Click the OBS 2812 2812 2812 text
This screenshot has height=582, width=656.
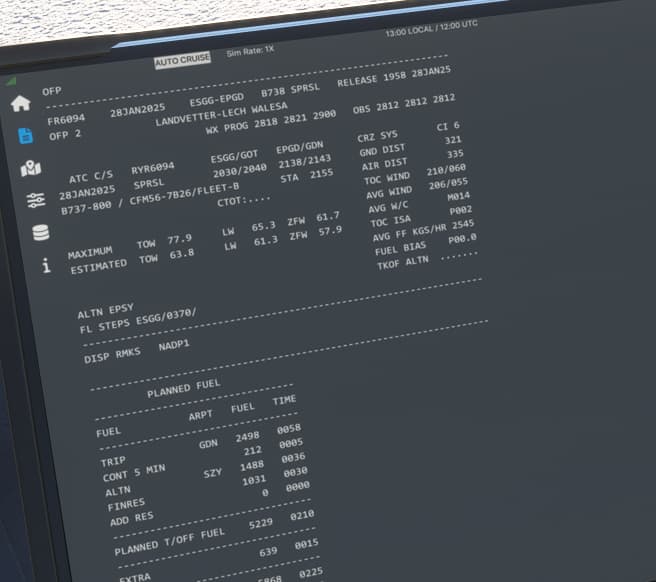[x=404, y=104]
